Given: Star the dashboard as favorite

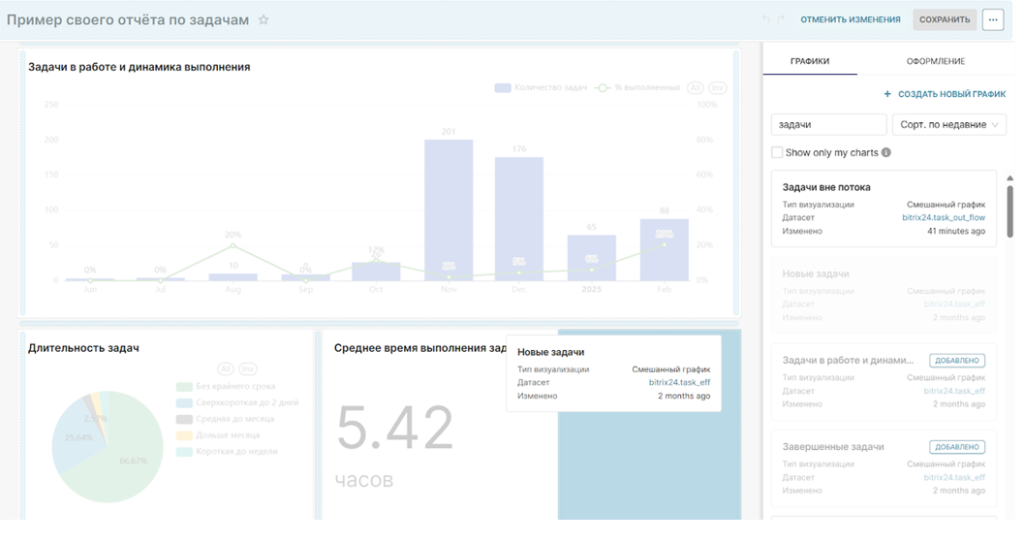Looking at the screenshot, I should (x=264, y=20).
